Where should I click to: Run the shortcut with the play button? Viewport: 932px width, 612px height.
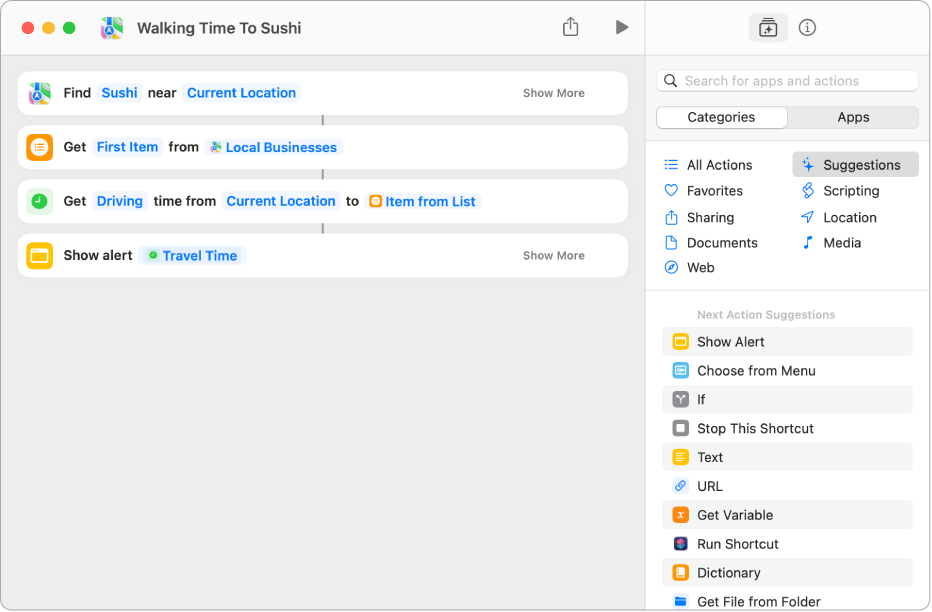tap(621, 28)
